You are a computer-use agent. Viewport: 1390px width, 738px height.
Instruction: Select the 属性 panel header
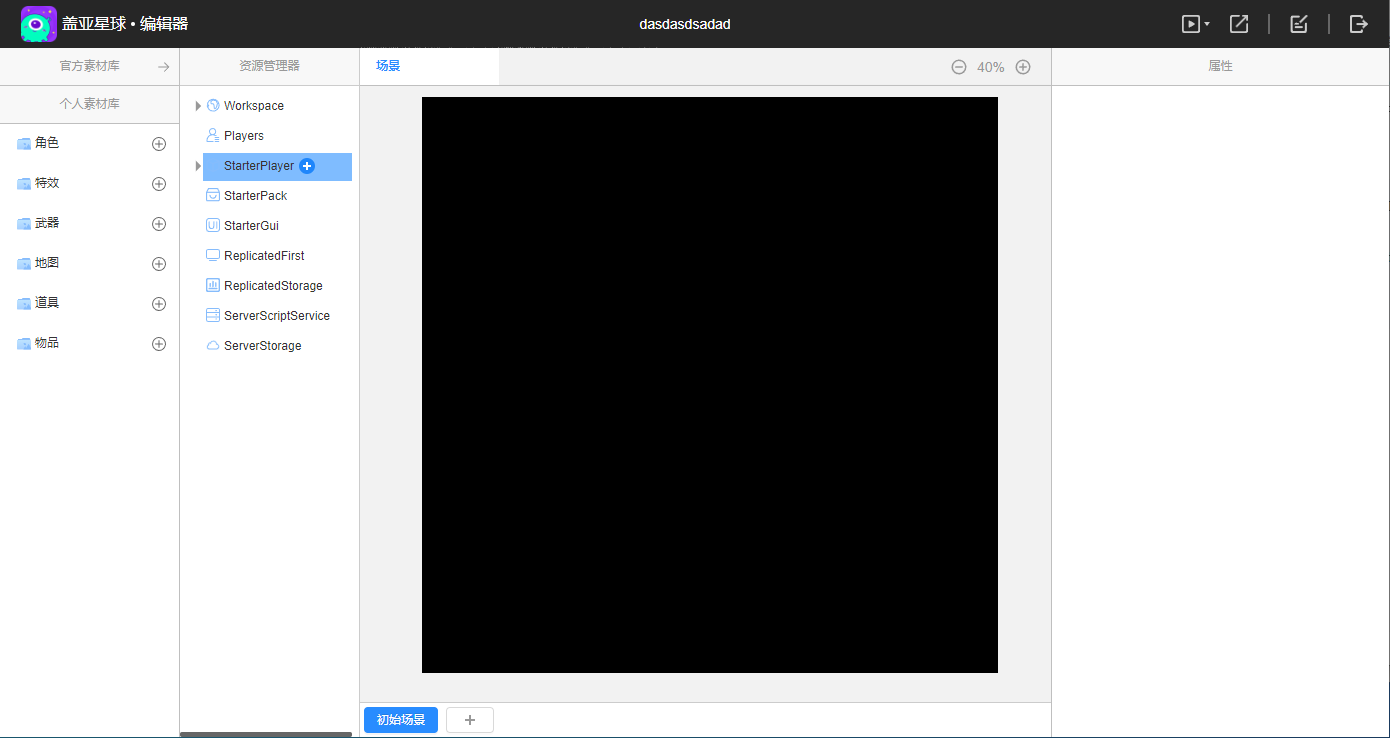coord(1220,66)
